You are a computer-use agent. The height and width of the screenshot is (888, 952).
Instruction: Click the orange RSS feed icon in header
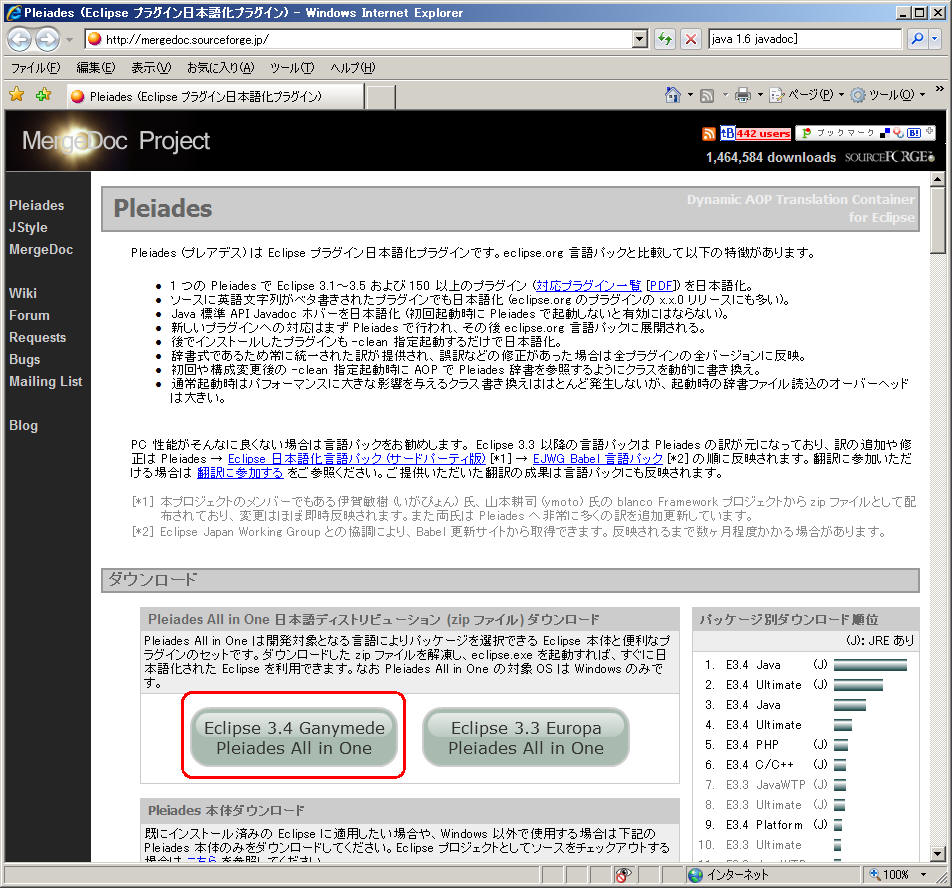point(709,134)
